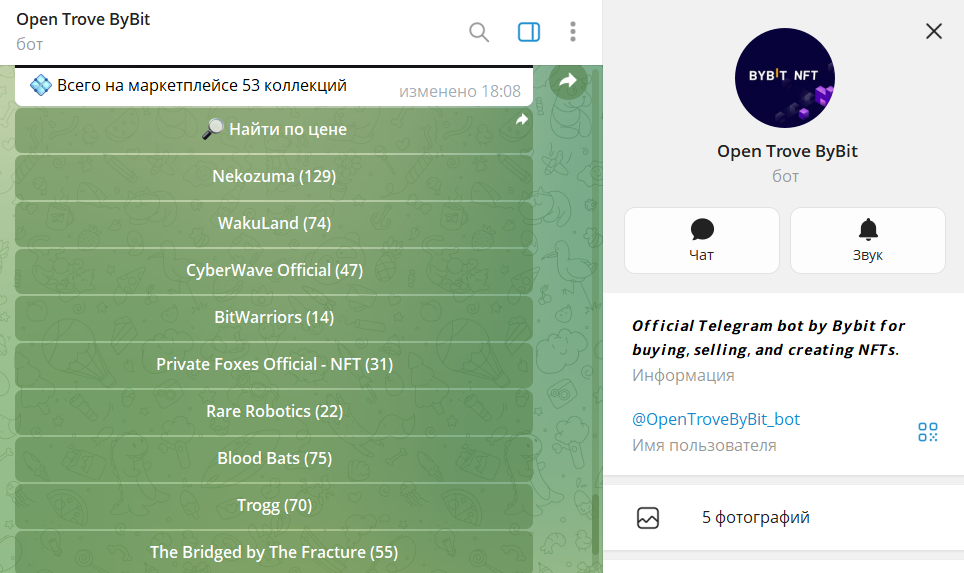Viewport: 964px width, 573px height.
Task: Close the bot info panel
Action: coord(933,31)
